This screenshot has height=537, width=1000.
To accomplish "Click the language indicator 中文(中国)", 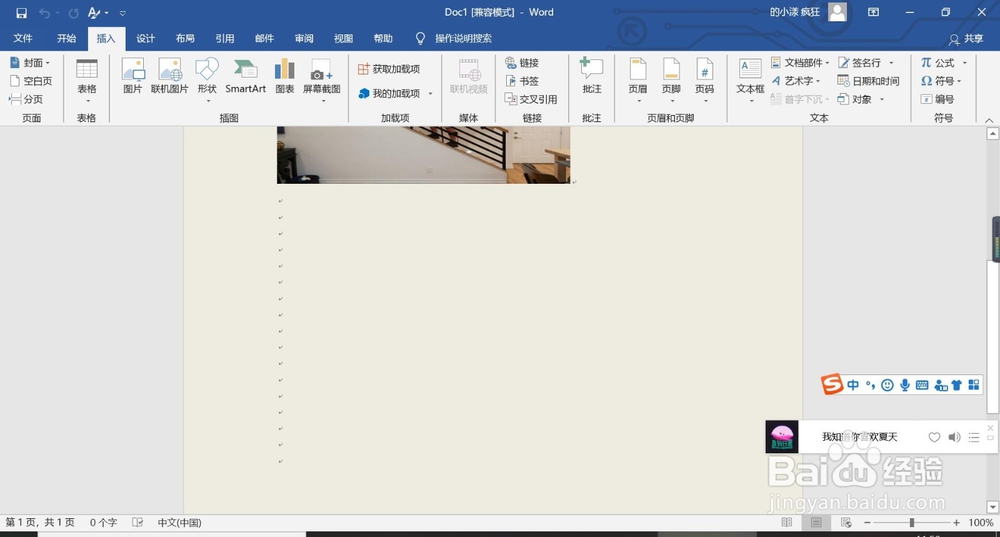I will tap(179, 522).
